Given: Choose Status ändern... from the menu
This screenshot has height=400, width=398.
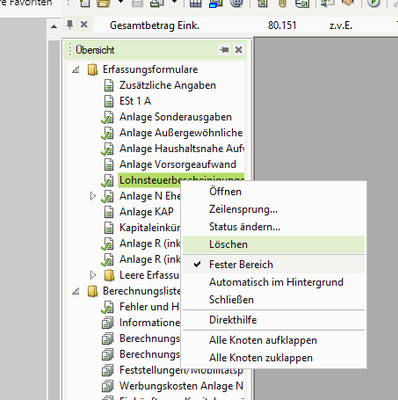Looking at the screenshot, I should 274,227.
